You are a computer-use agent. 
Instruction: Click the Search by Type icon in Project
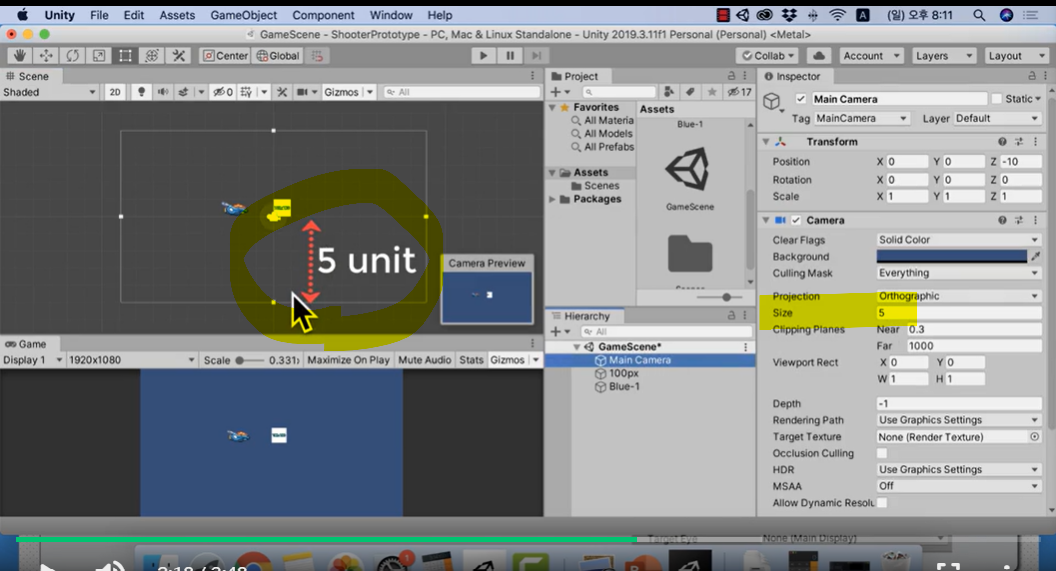coord(669,92)
